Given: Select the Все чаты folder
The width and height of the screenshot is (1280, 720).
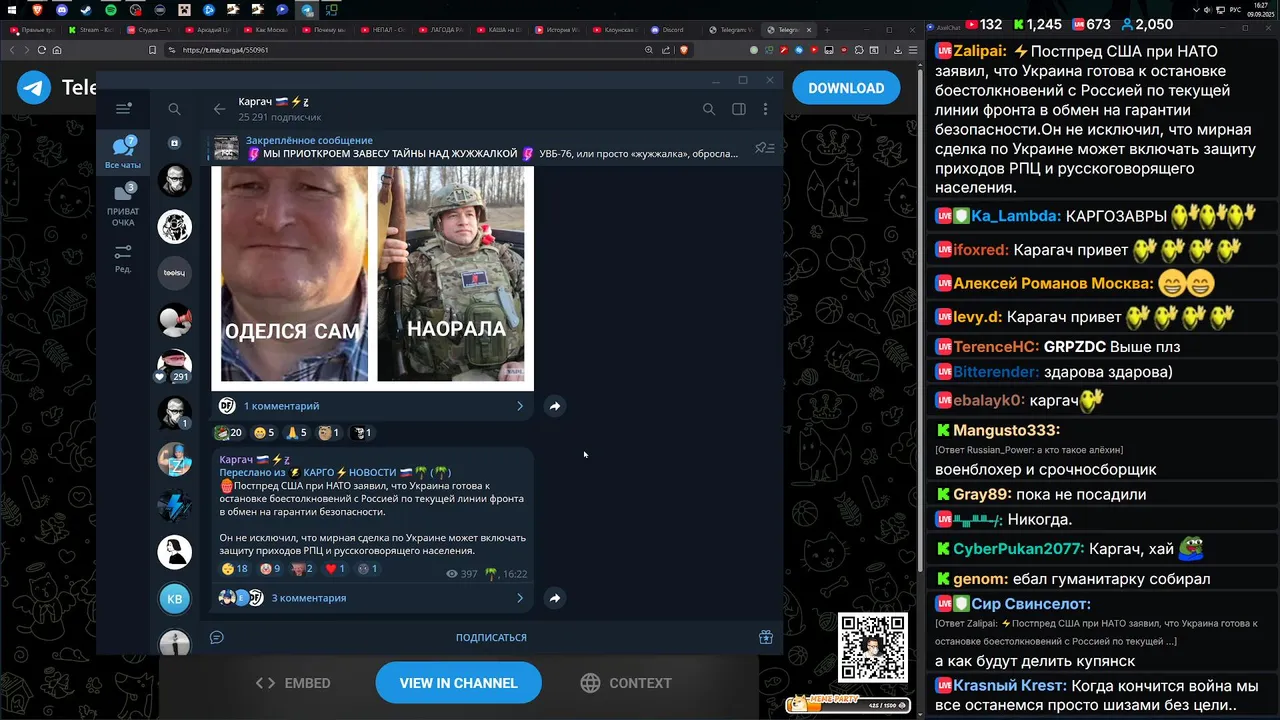Looking at the screenshot, I should 123,153.
